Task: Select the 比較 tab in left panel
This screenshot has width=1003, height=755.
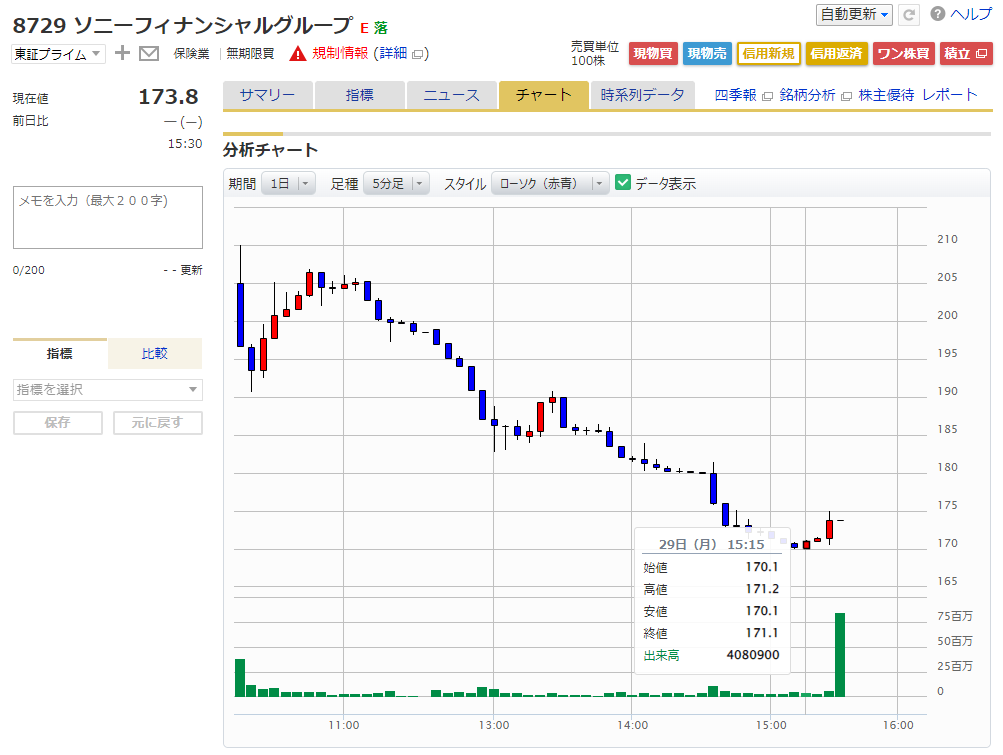Action: pos(154,353)
